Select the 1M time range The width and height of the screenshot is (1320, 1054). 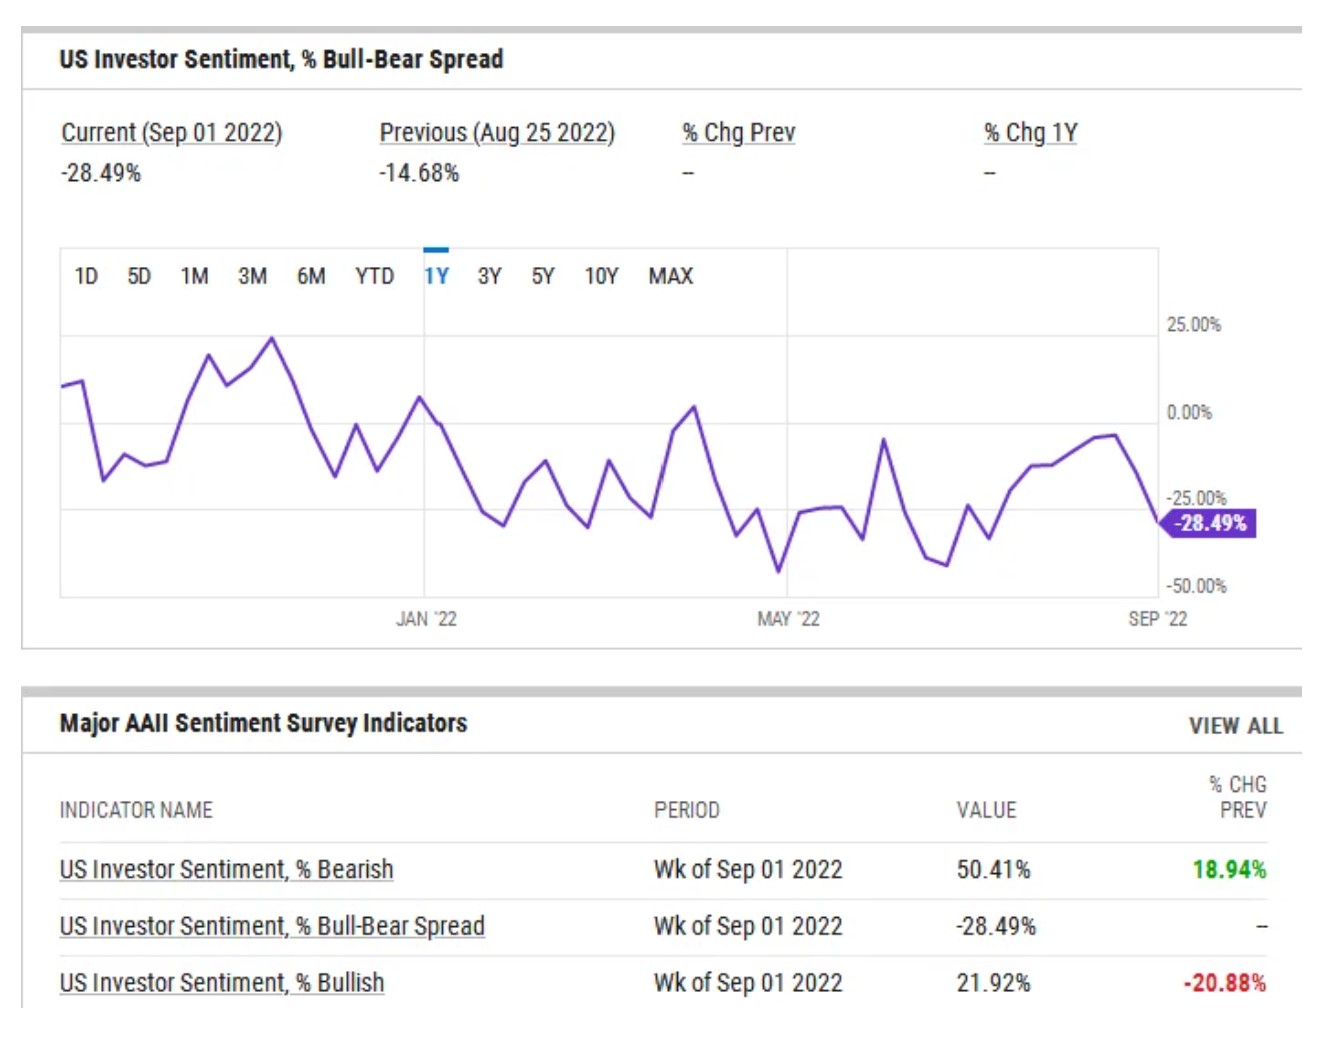point(194,276)
